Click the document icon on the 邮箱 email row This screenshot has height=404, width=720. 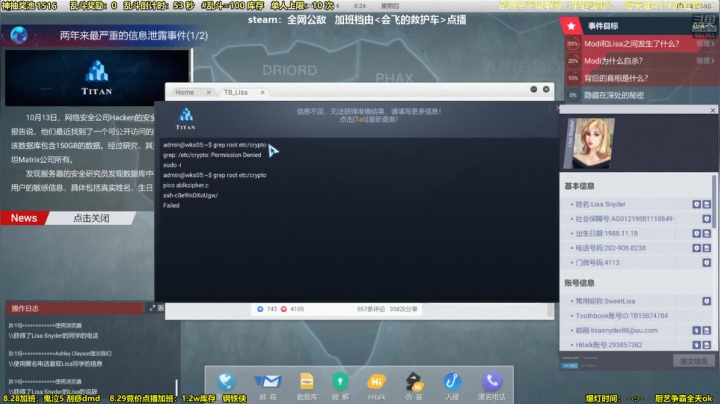click(707, 330)
